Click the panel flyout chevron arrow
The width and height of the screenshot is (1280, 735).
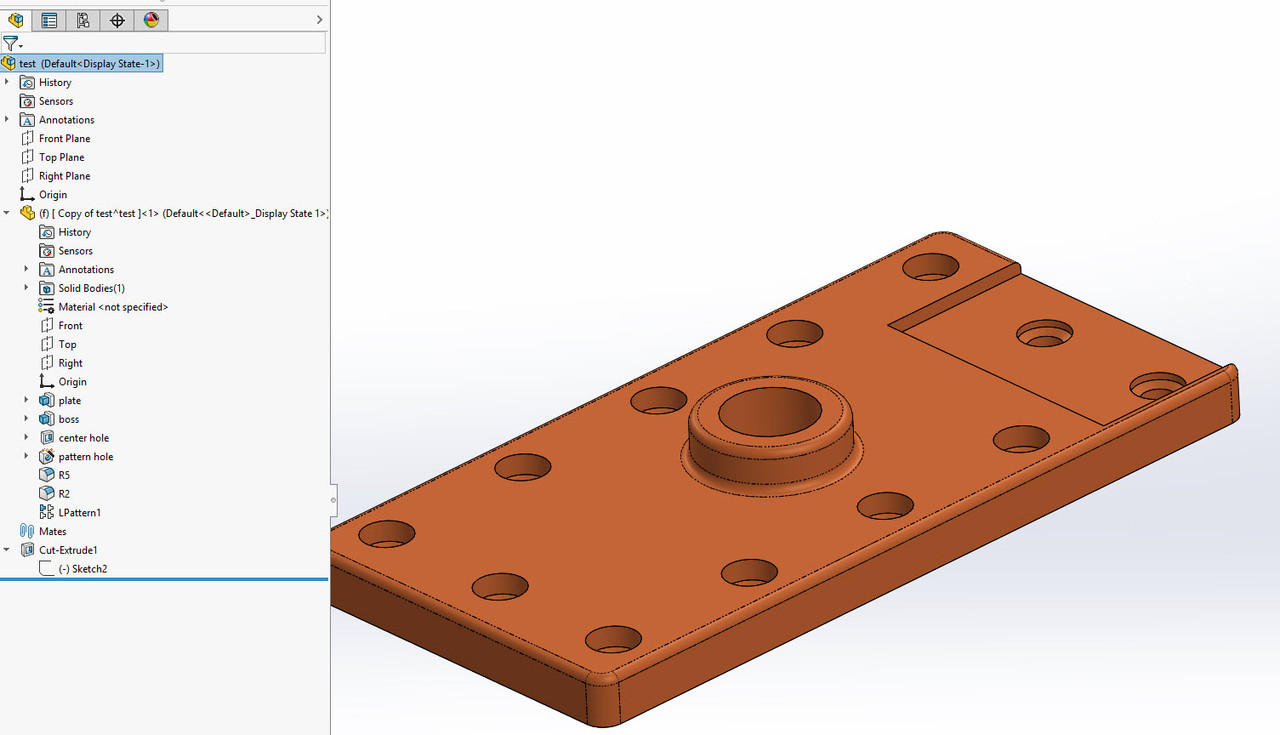pos(318,18)
